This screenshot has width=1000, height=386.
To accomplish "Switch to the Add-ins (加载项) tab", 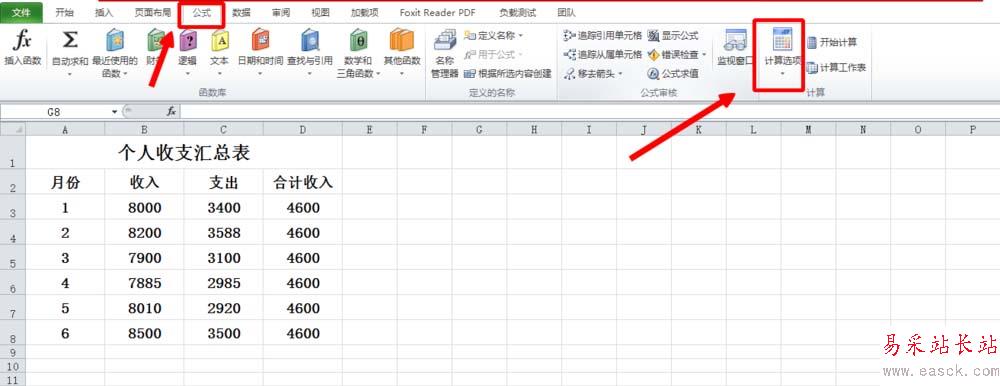I will point(364,12).
